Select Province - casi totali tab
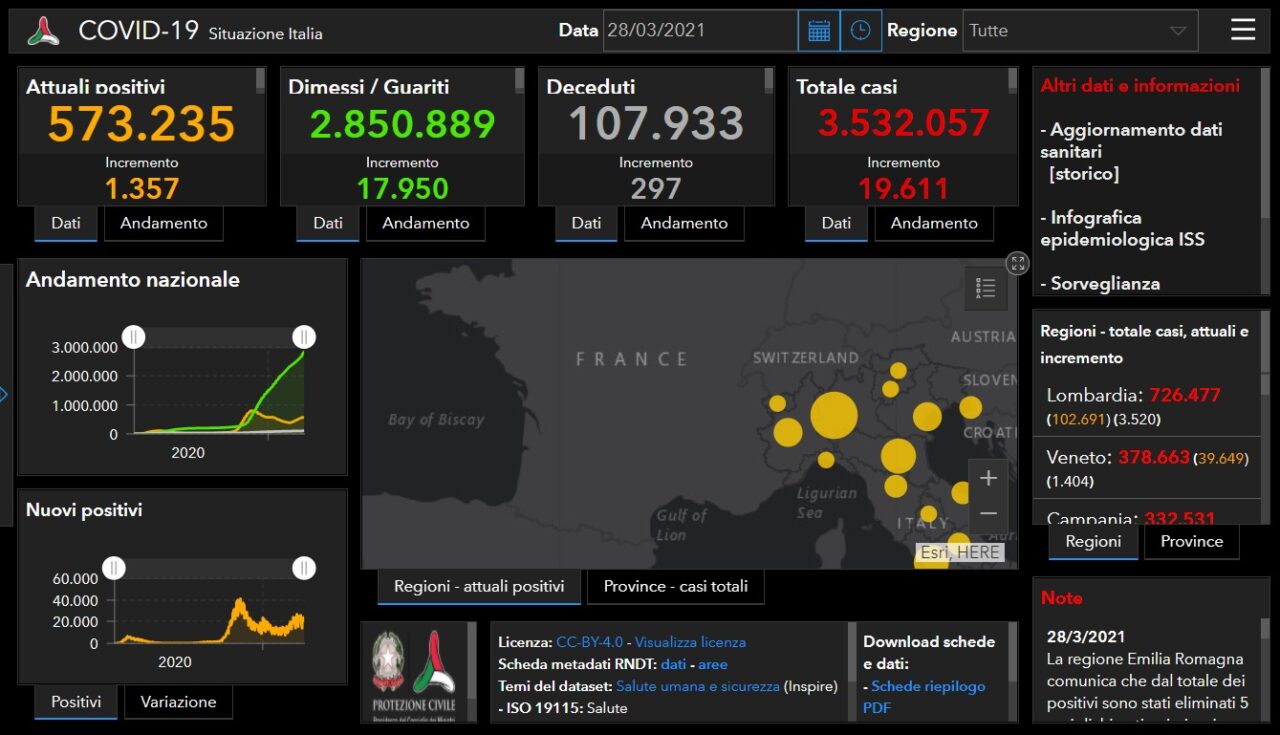The height and width of the screenshot is (735, 1280). click(675, 586)
